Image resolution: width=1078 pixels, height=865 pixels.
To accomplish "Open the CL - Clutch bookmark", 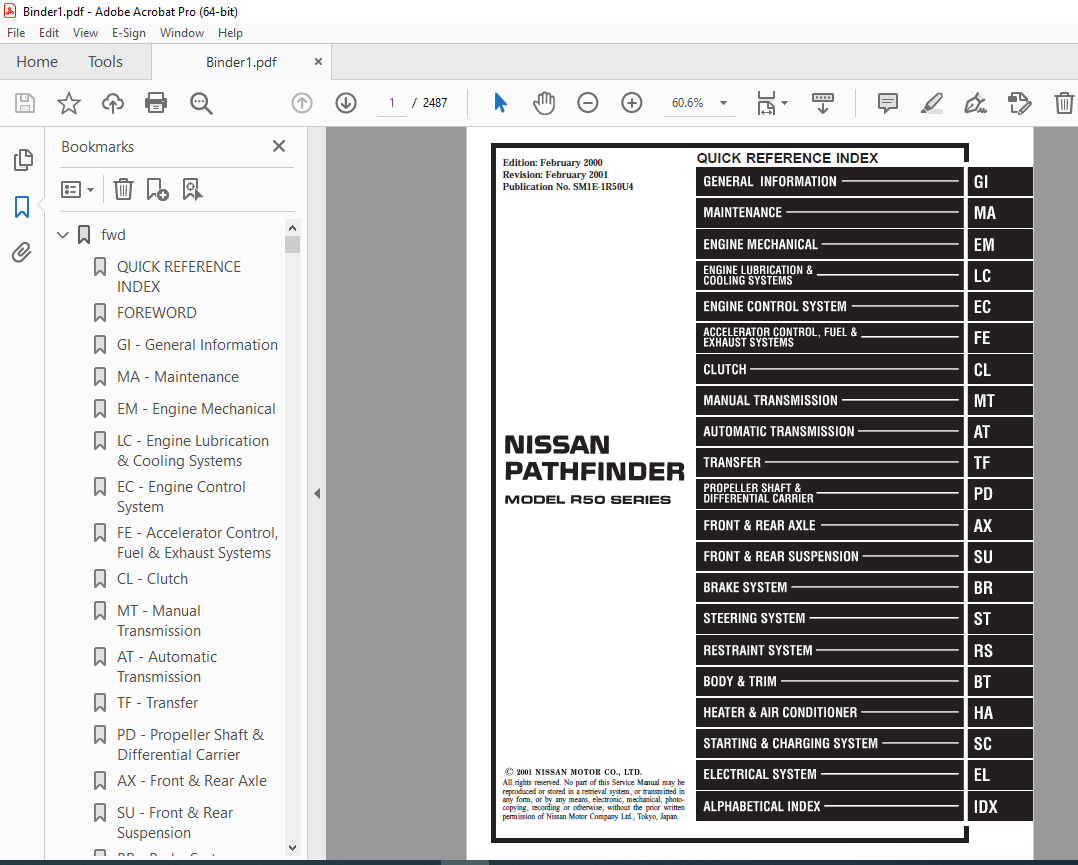I will pyautogui.click(x=152, y=579).
